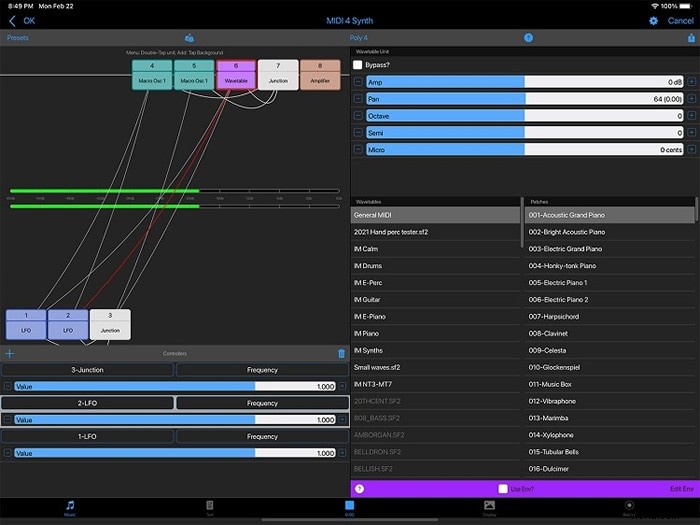Select the LFO unit block 2

click(68, 325)
